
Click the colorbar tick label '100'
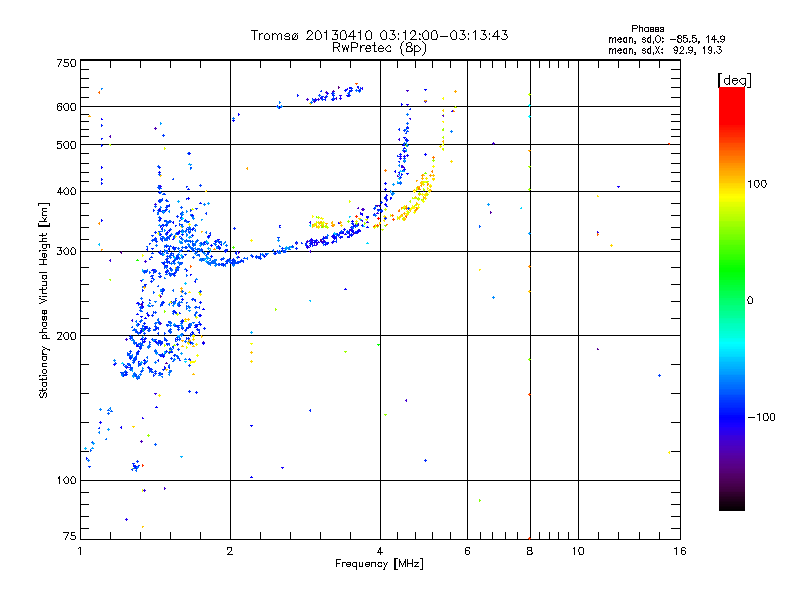coord(757,184)
